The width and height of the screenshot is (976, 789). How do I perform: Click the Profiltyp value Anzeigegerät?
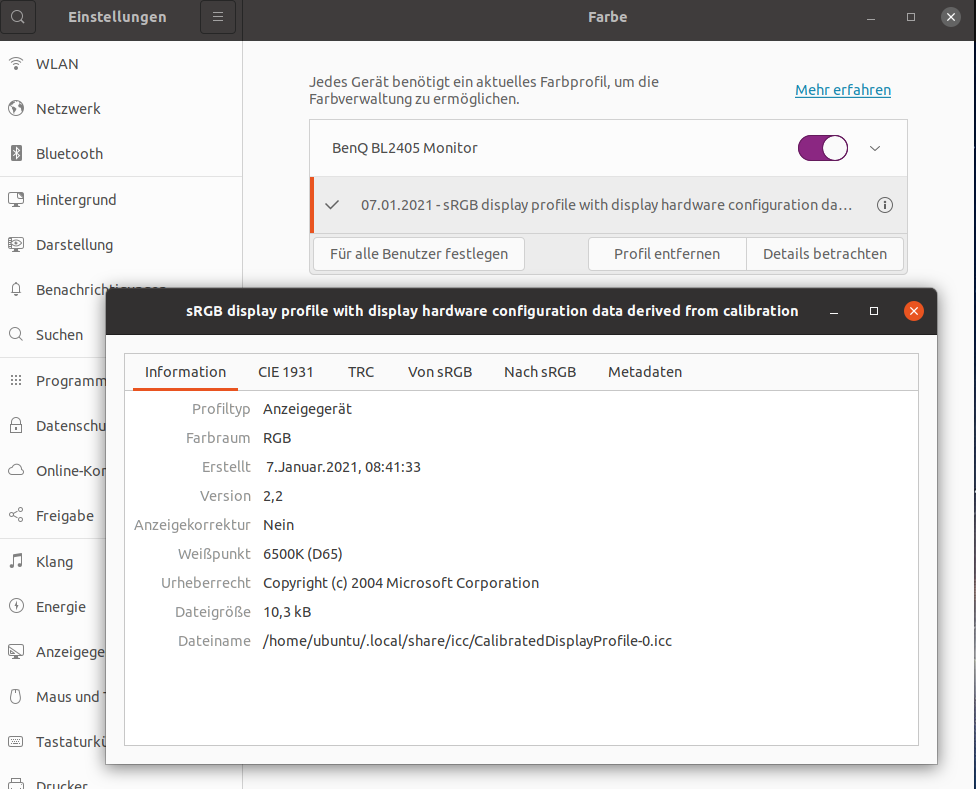[307, 409]
